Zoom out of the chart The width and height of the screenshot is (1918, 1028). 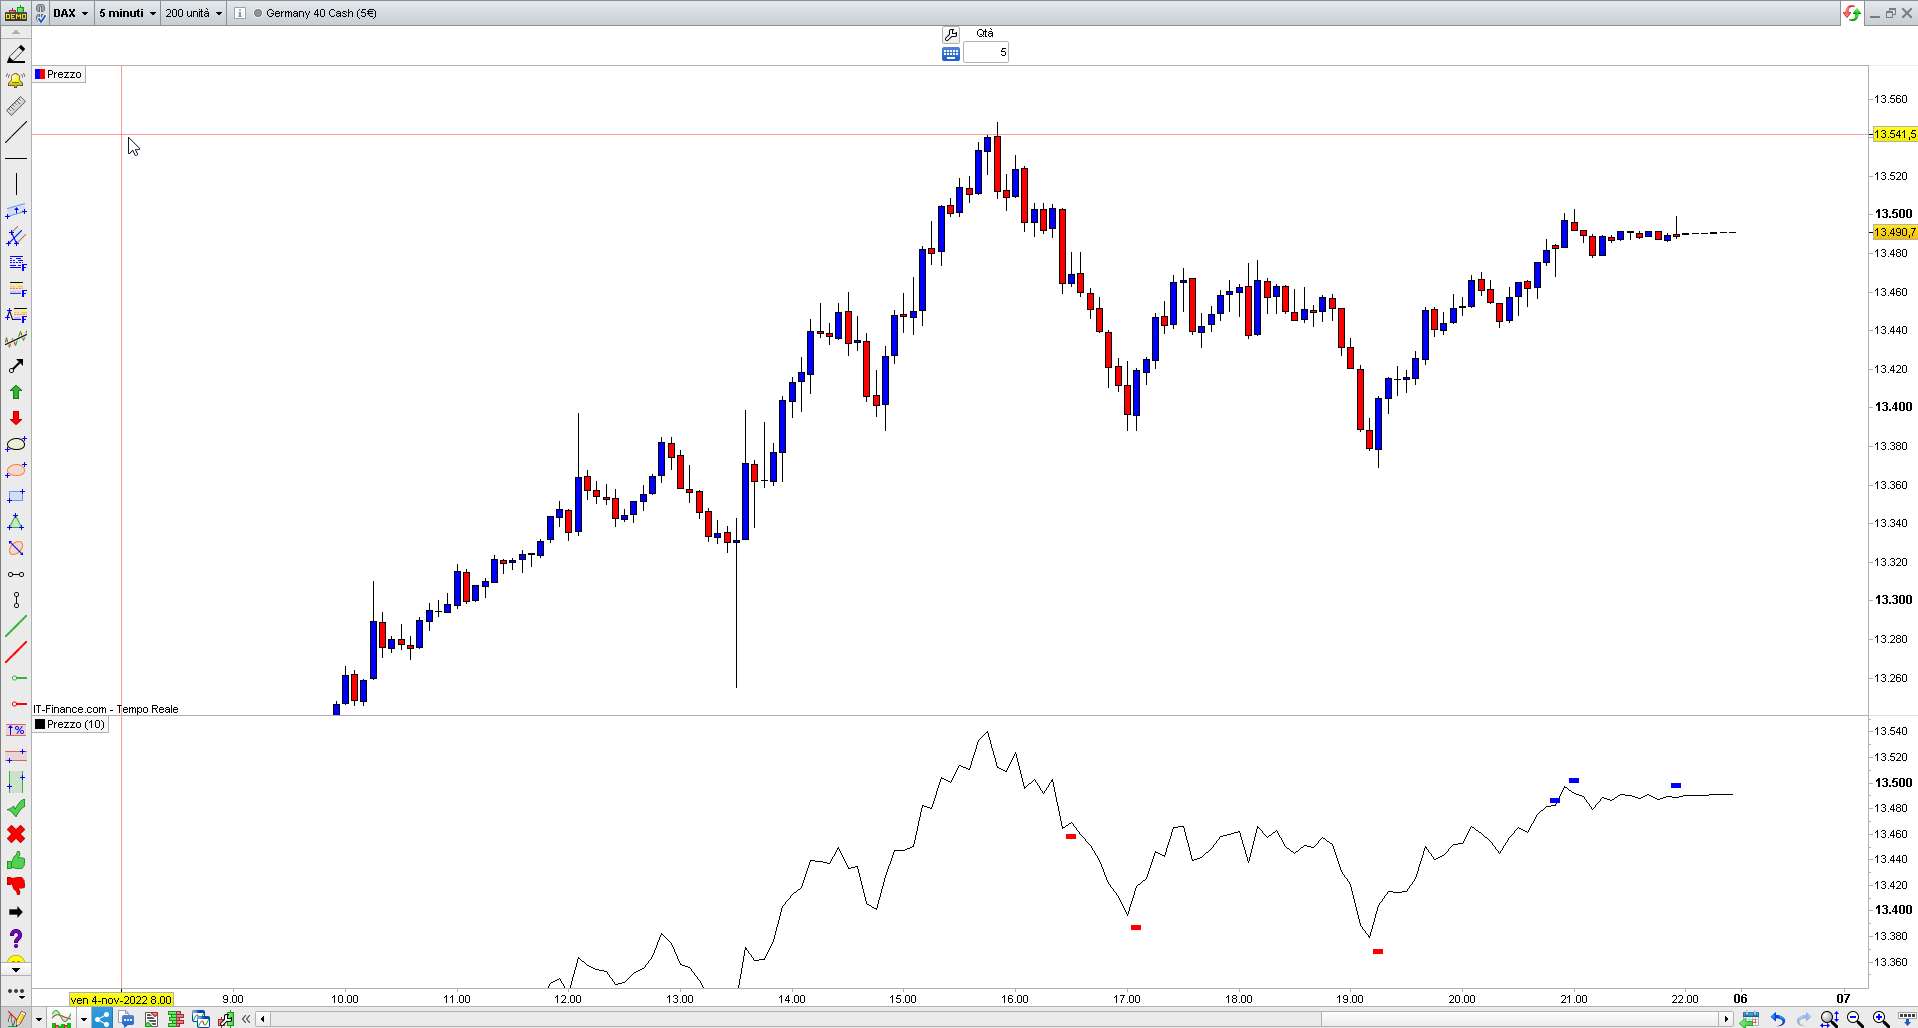[x=1855, y=1019]
